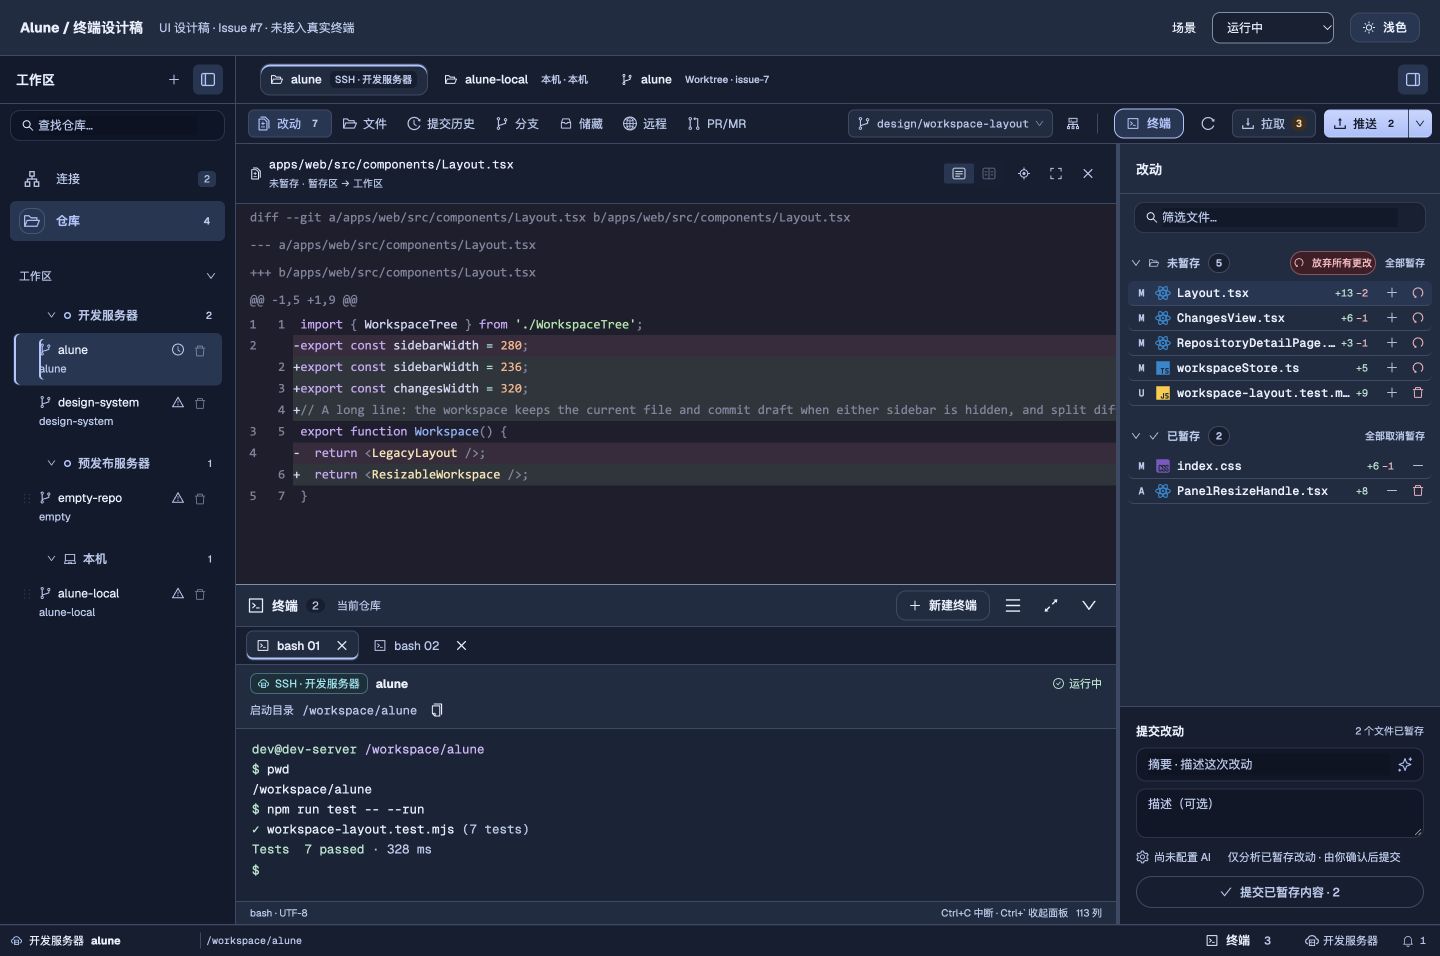Collapse the terminal panel with the chevron
The height and width of the screenshot is (956, 1440).
(1089, 606)
